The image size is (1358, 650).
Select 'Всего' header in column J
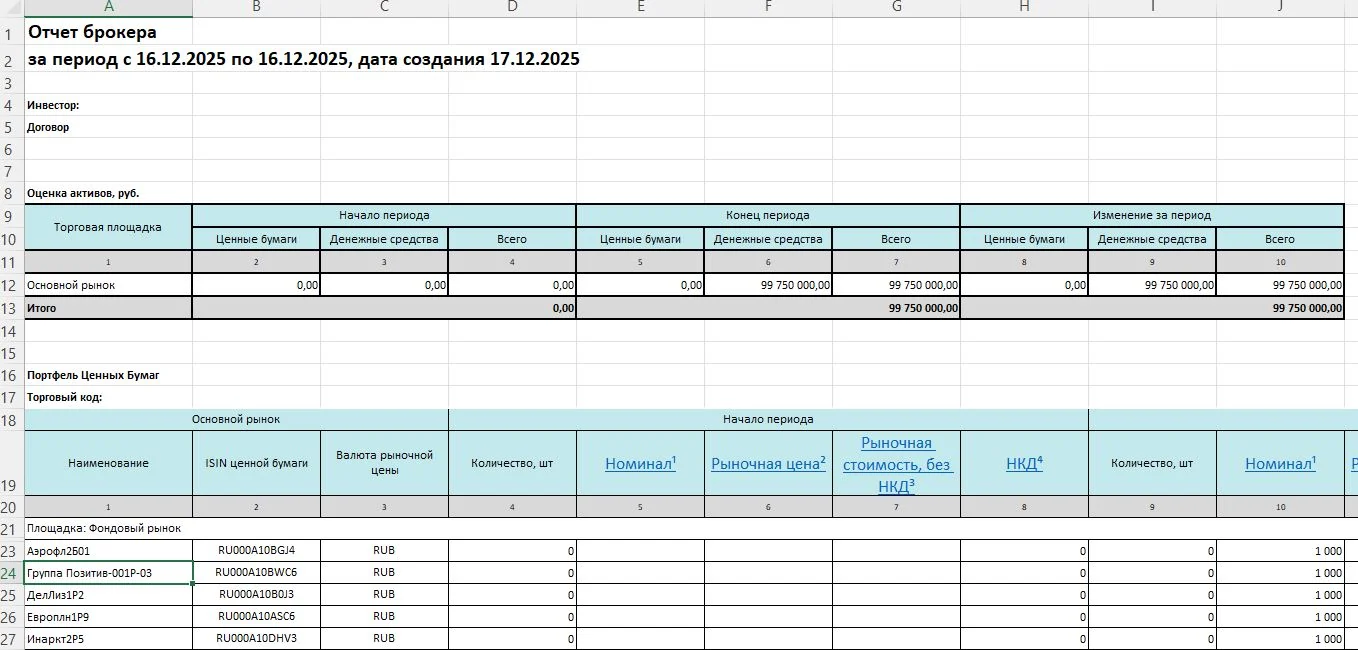[x=1280, y=239]
